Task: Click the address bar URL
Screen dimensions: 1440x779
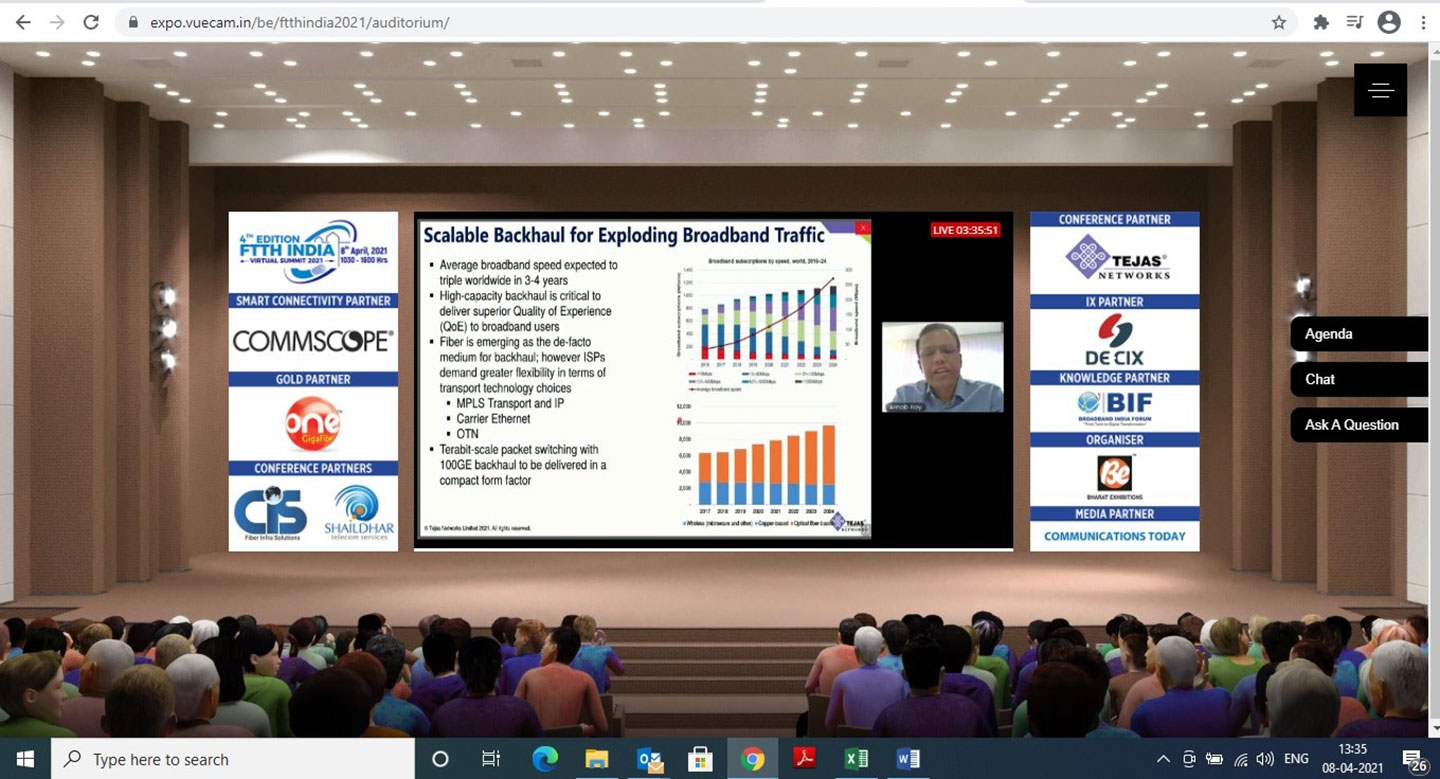Action: (x=300, y=22)
